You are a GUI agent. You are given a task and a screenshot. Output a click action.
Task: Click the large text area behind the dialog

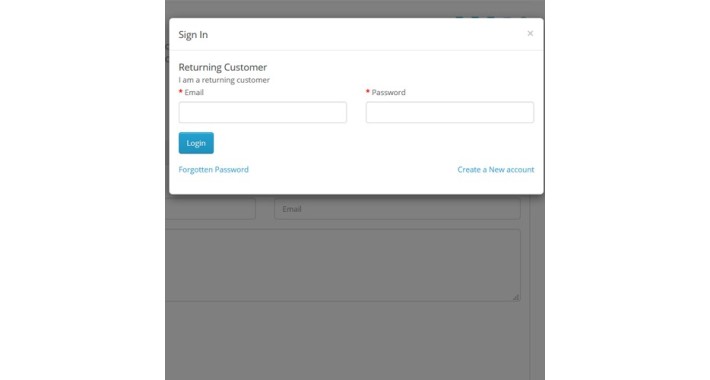(343, 265)
